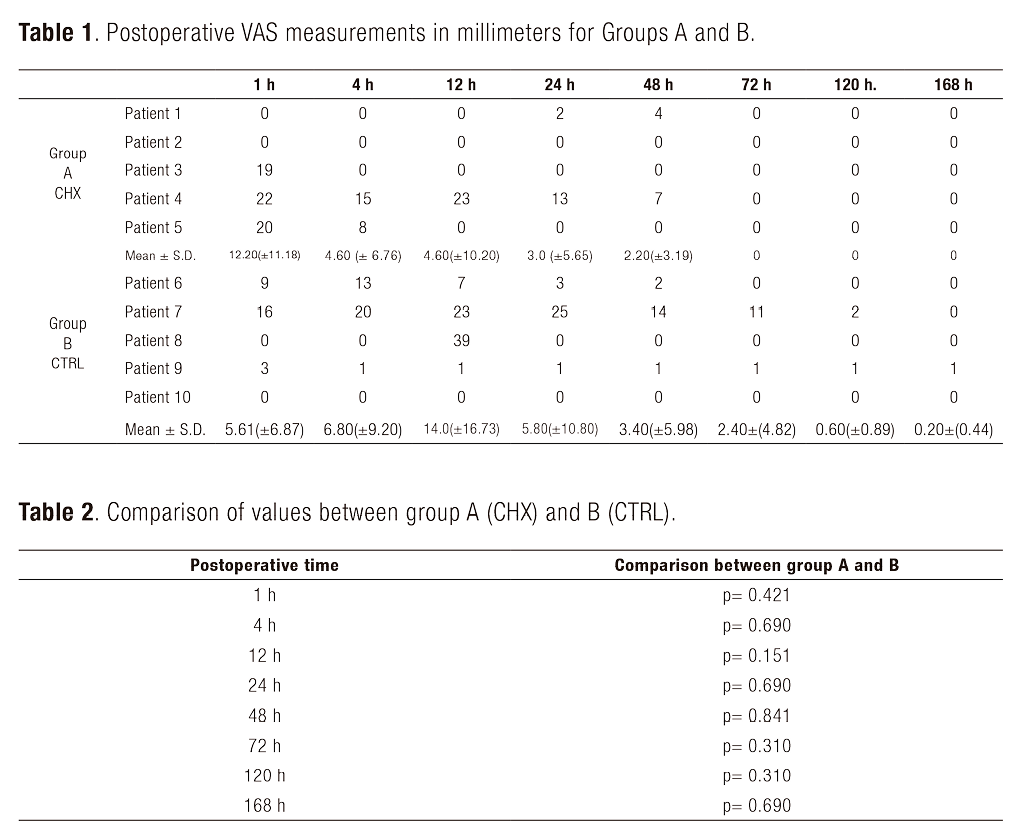
Task: Select the Postoperative time column header
Action: (264, 565)
